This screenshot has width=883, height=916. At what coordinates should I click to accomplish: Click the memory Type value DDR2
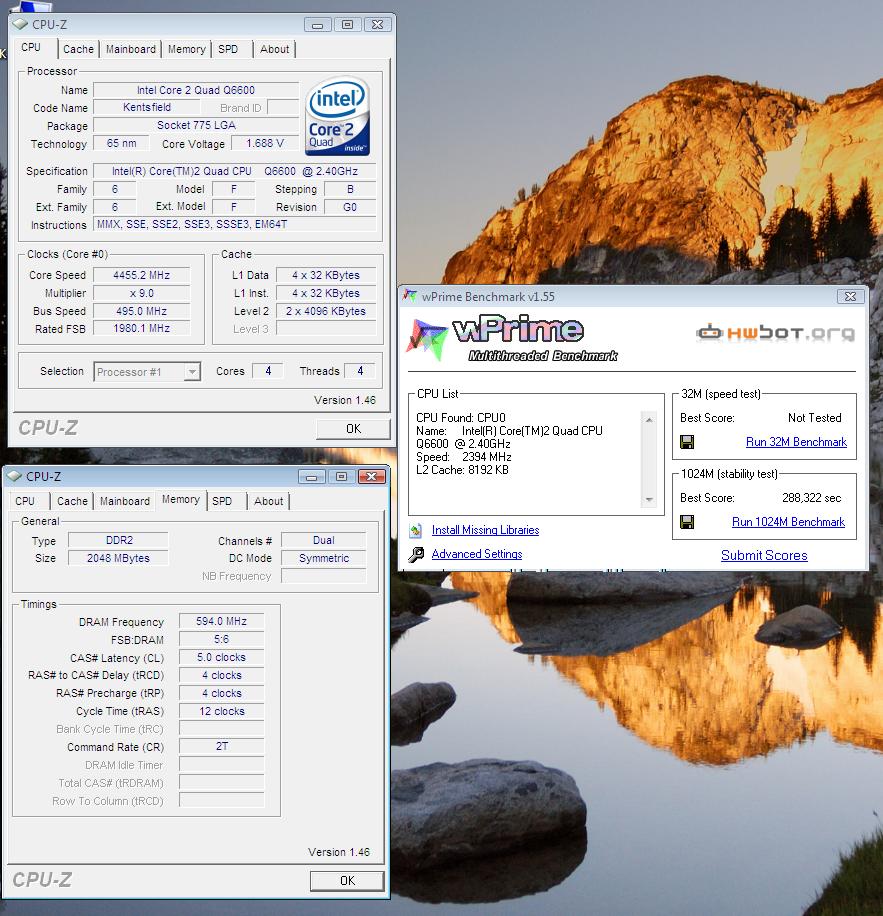coord(119,540)
